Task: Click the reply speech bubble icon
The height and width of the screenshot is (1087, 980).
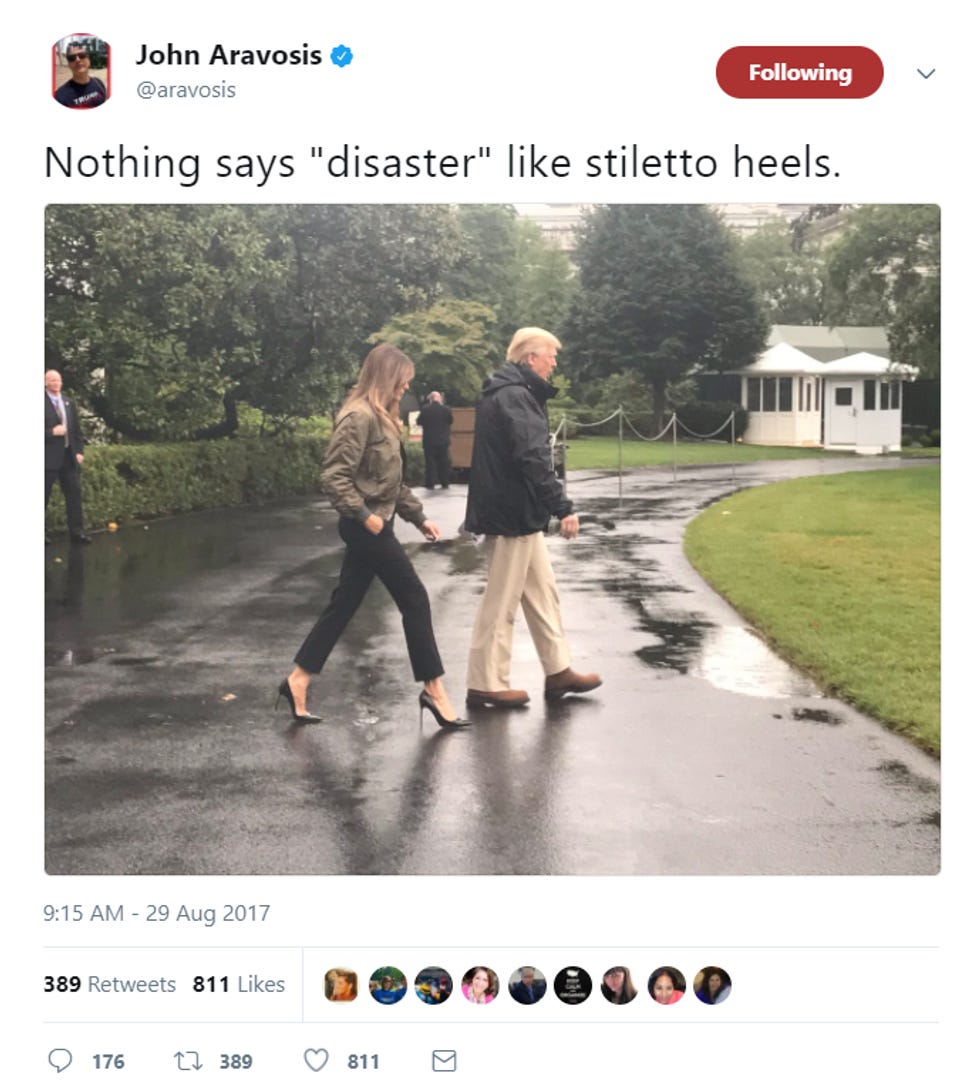Action: pos(60,1060)
